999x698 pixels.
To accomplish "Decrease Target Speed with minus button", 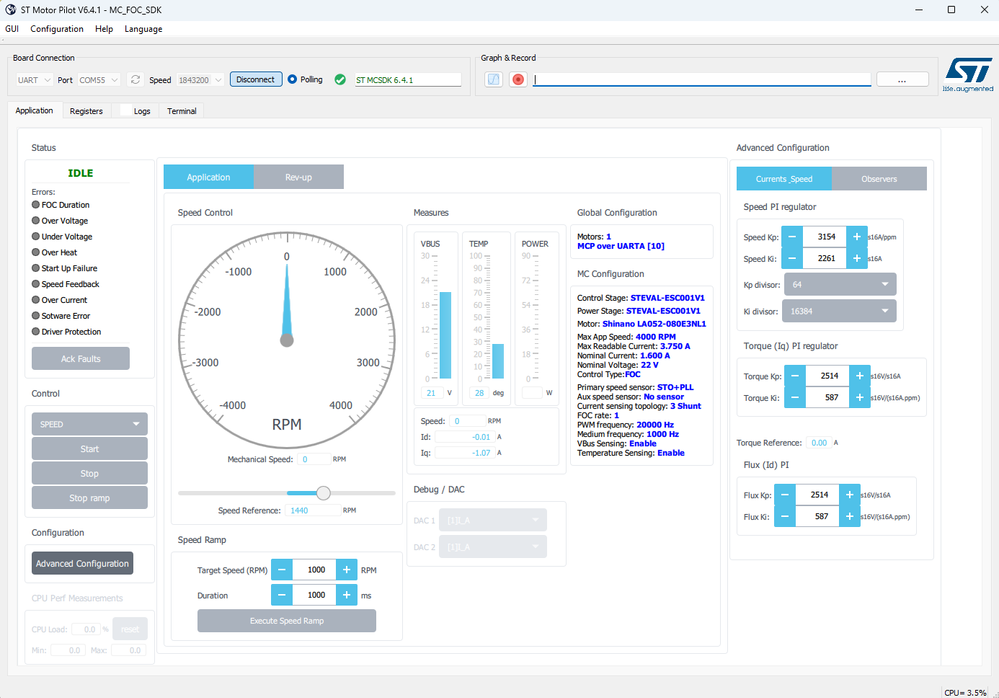I will (x=282, y=570).
